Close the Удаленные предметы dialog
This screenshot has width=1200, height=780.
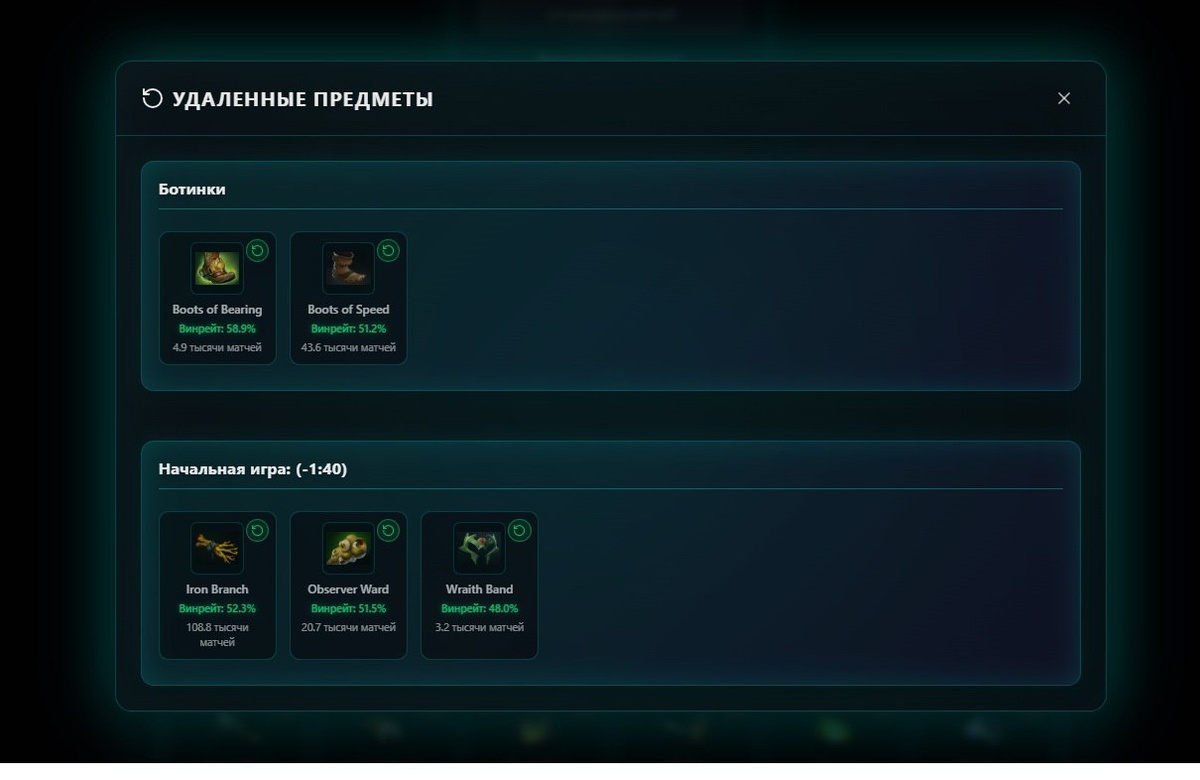pyautogui.click(x=1064, y=98)
